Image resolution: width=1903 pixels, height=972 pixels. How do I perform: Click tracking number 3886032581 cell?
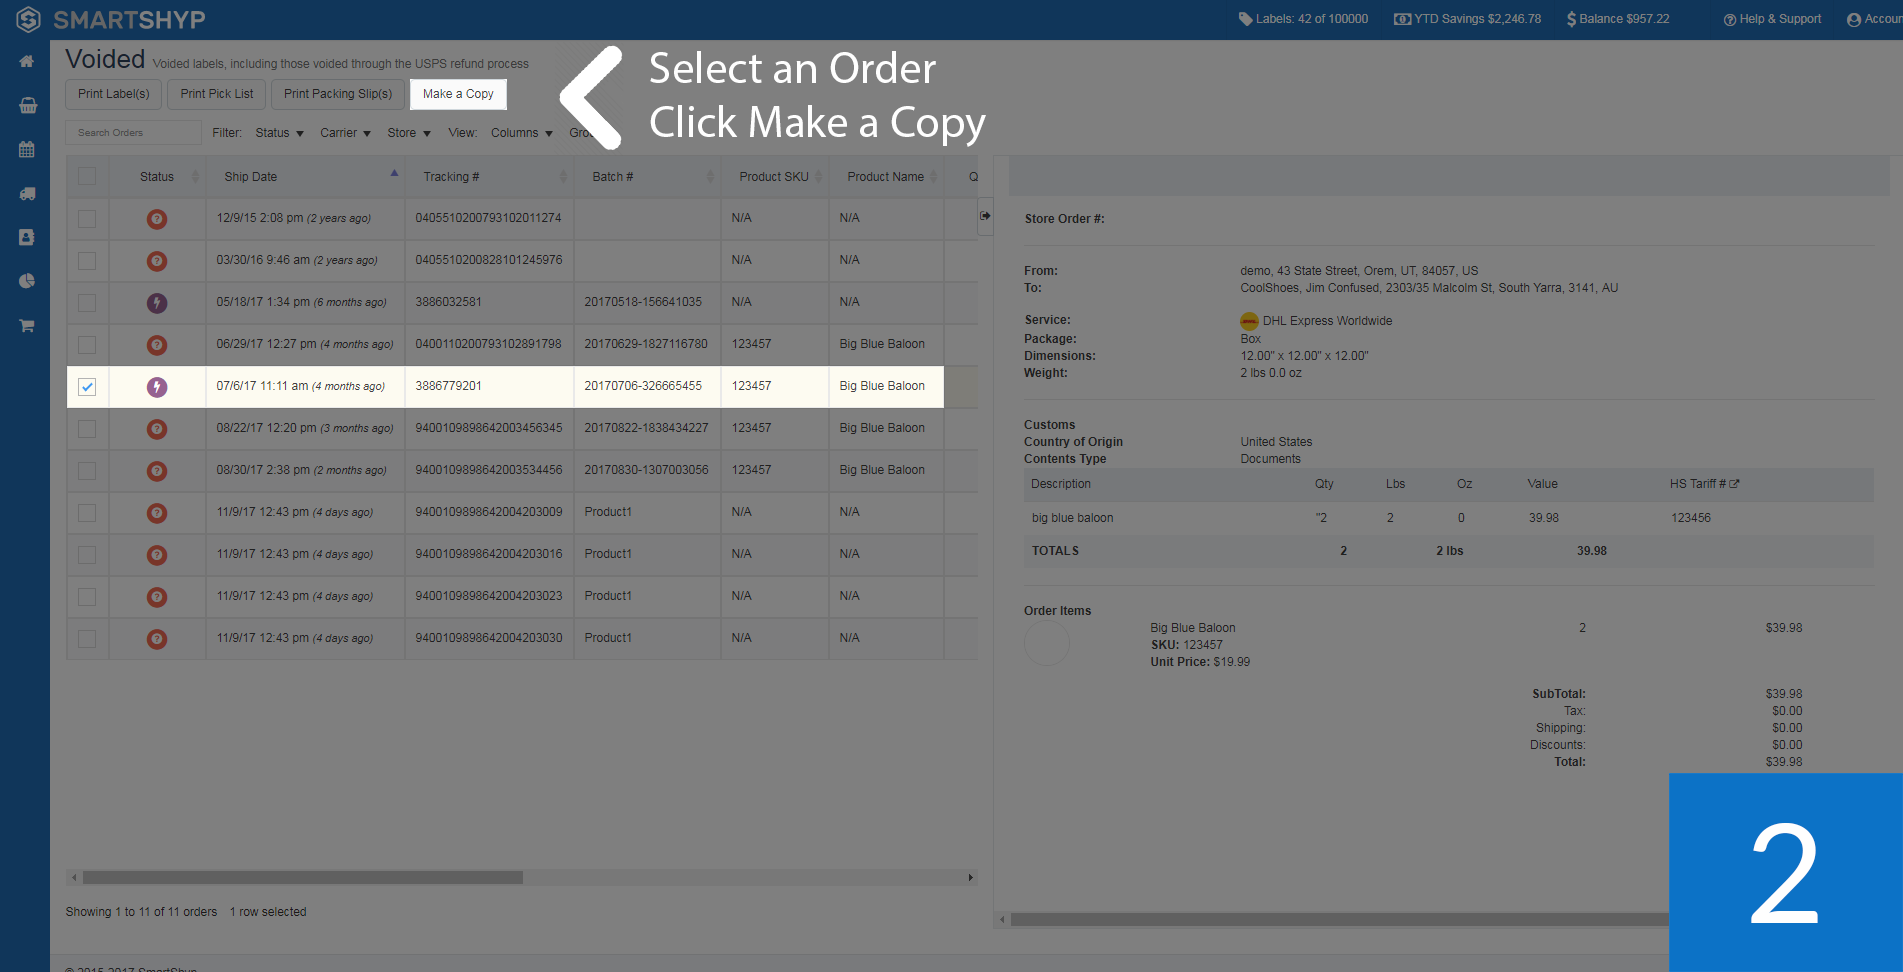pyautogui.click(x=489, y=302)
